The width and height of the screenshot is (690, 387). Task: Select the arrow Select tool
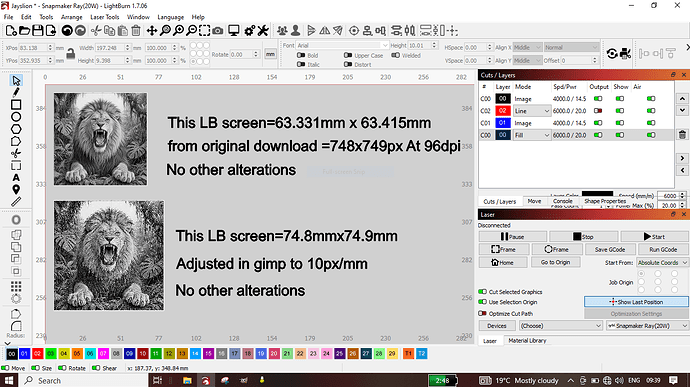16,81
